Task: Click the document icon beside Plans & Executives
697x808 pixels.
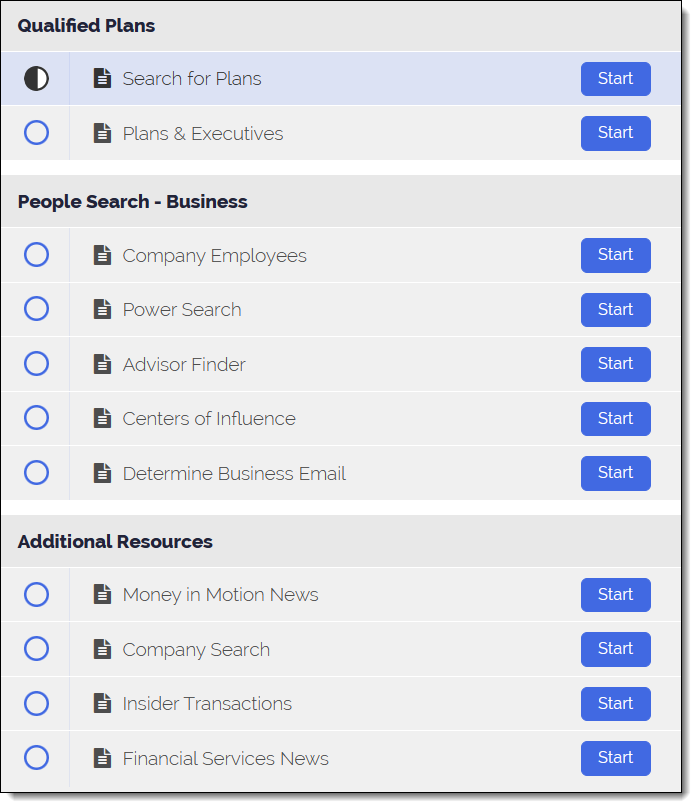Action: pos(101,132)
